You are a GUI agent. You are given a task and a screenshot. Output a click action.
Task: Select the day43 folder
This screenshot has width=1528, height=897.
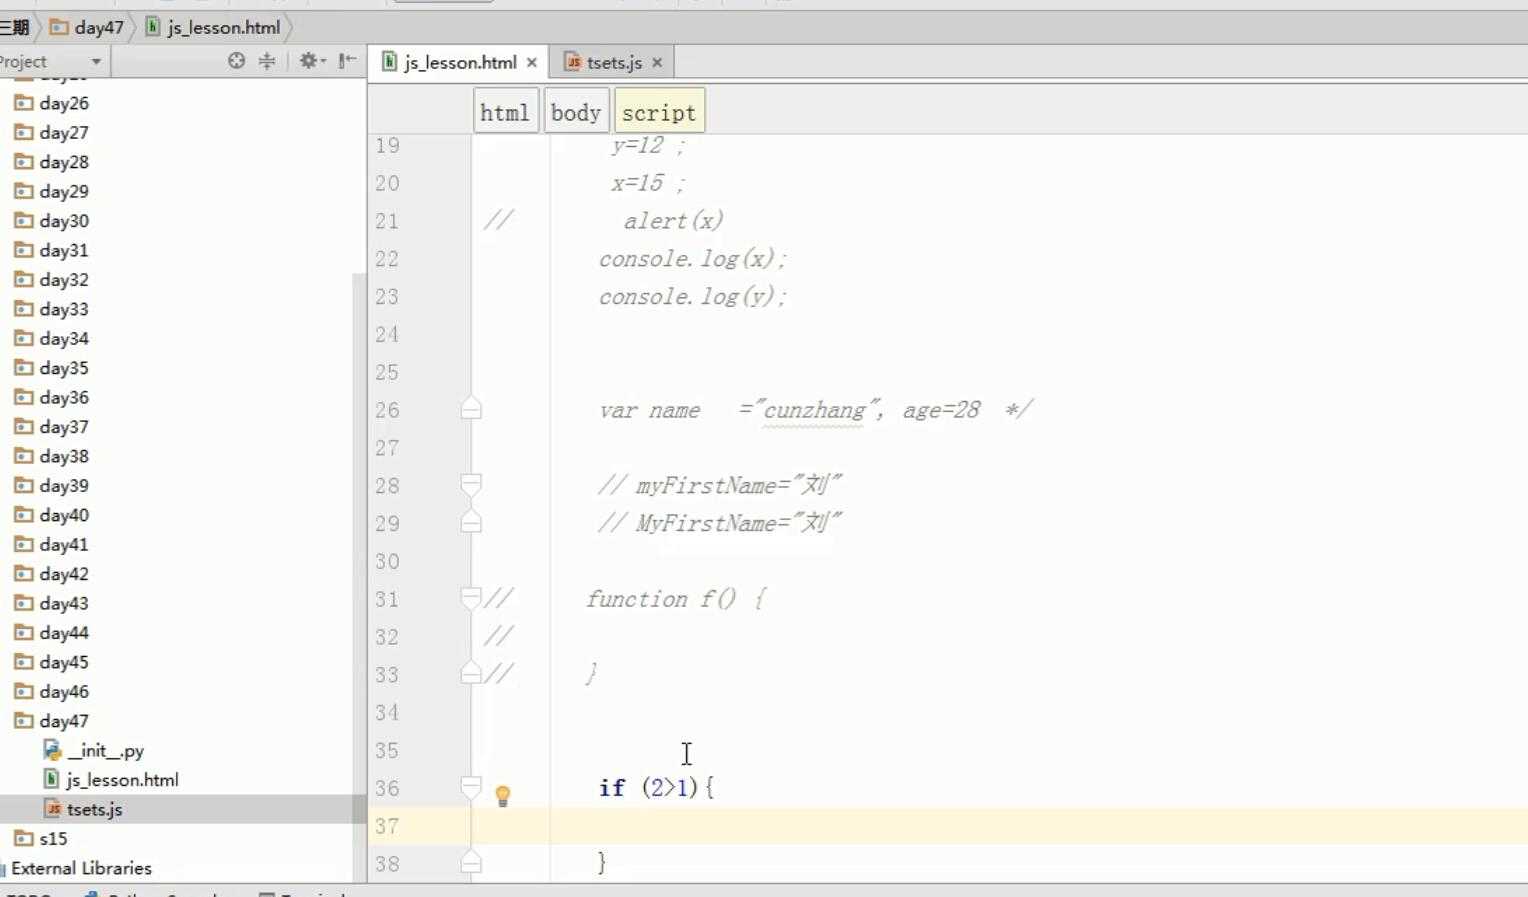tap(64, 603)
